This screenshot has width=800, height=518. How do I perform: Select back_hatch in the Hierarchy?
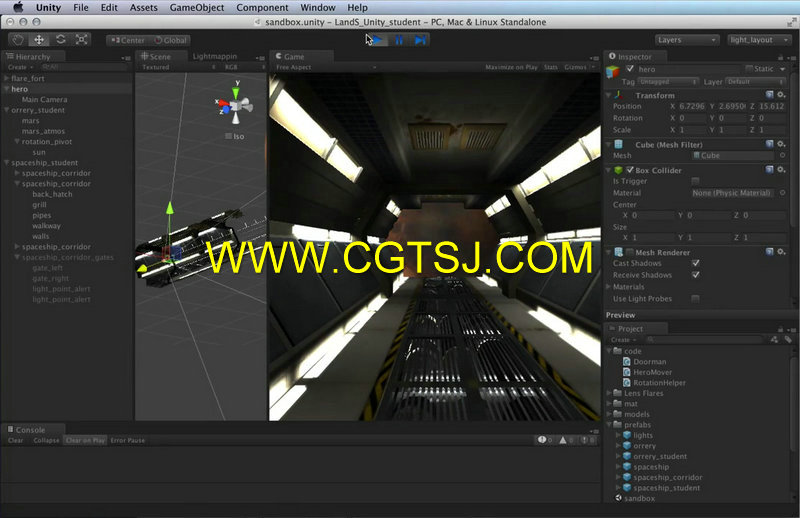pyautogui.click(x=52, y=194)
